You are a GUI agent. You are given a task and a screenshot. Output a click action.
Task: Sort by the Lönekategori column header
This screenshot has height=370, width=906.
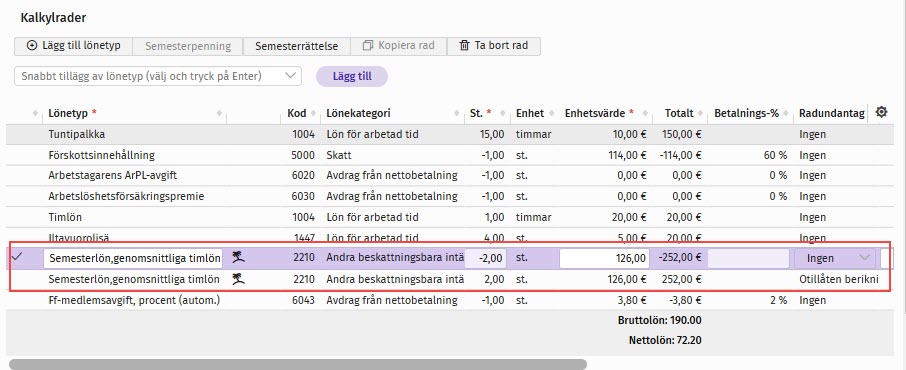pos(358,113)
